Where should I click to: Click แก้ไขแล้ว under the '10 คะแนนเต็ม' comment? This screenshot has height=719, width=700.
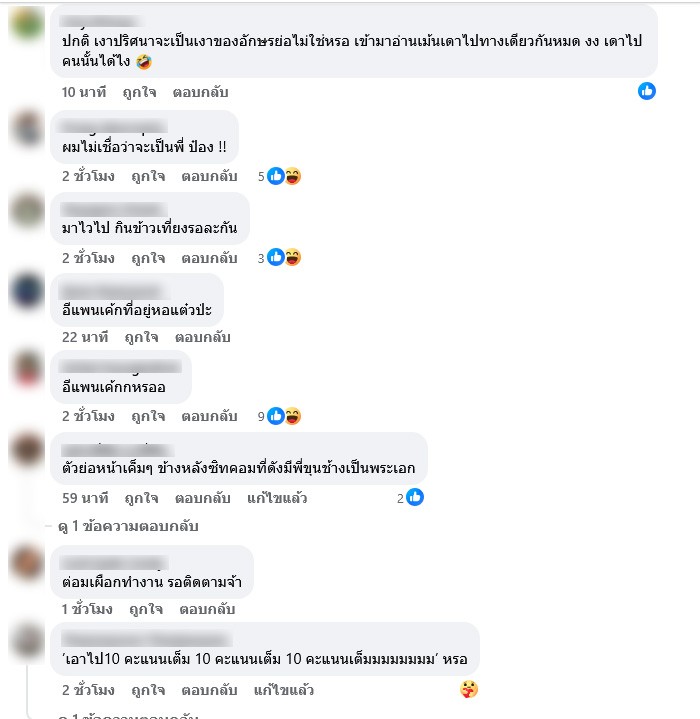pos(284,690)
